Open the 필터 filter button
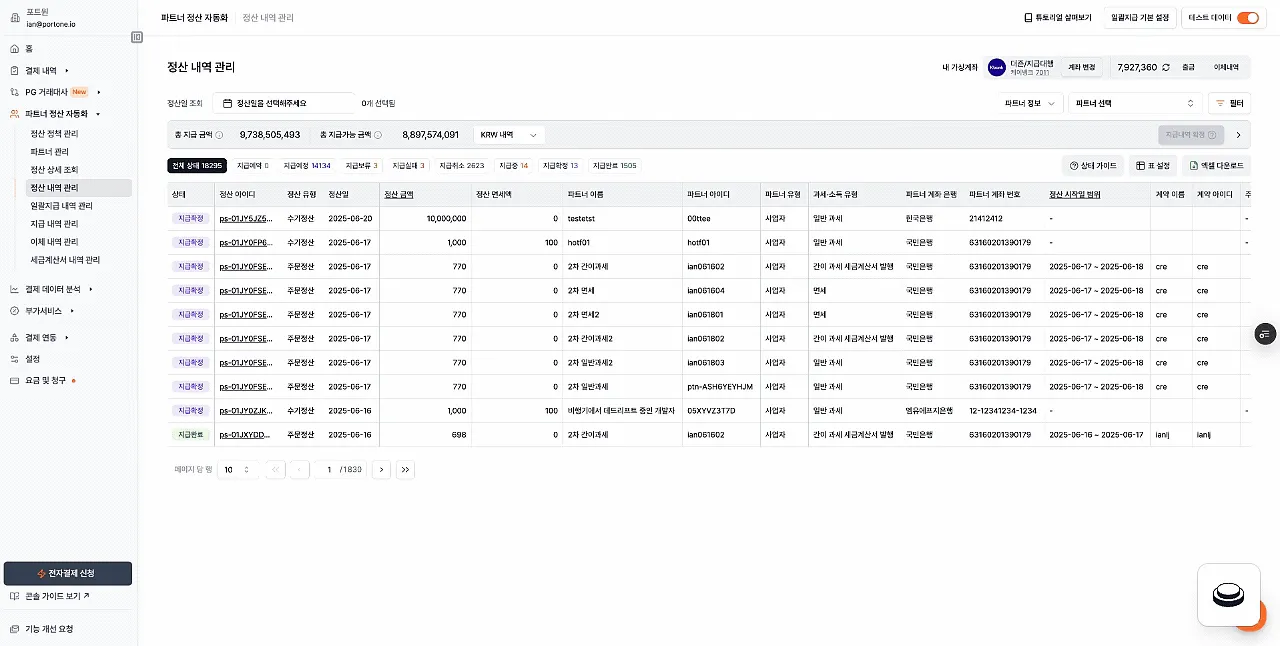The image size is (1280, 646). click(1229, 103)
